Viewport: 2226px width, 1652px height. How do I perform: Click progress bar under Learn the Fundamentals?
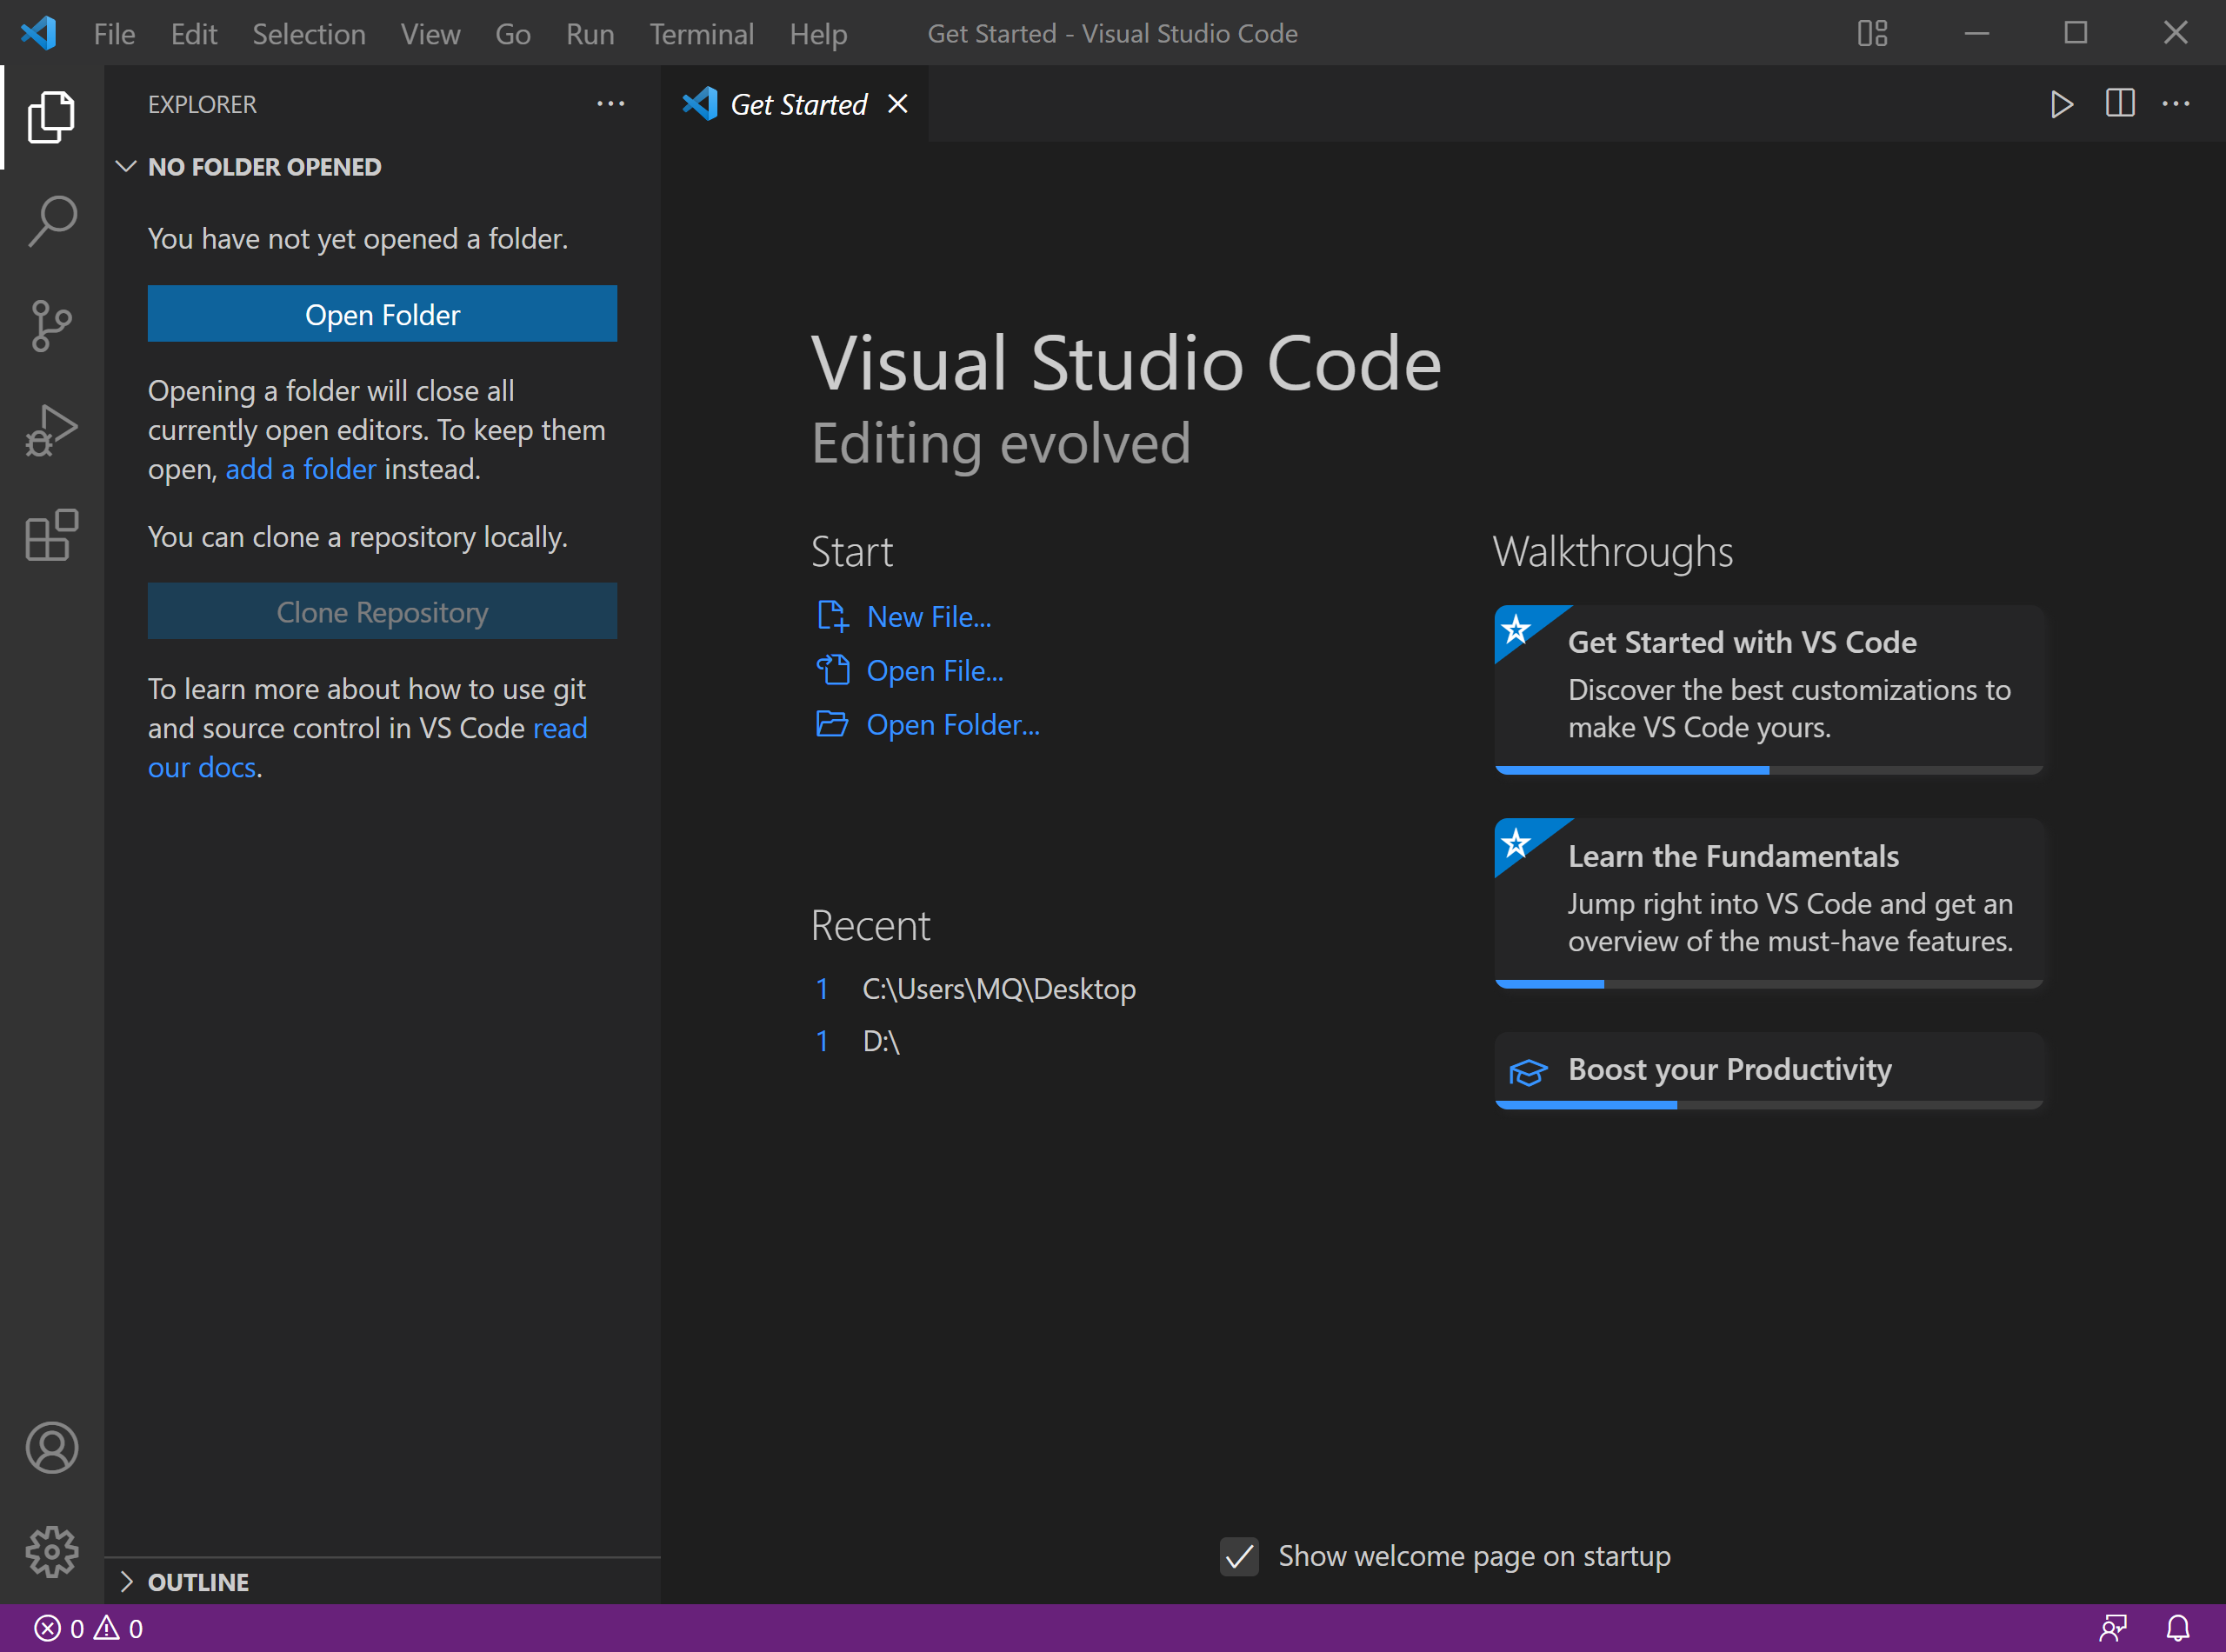[1768, 984]
